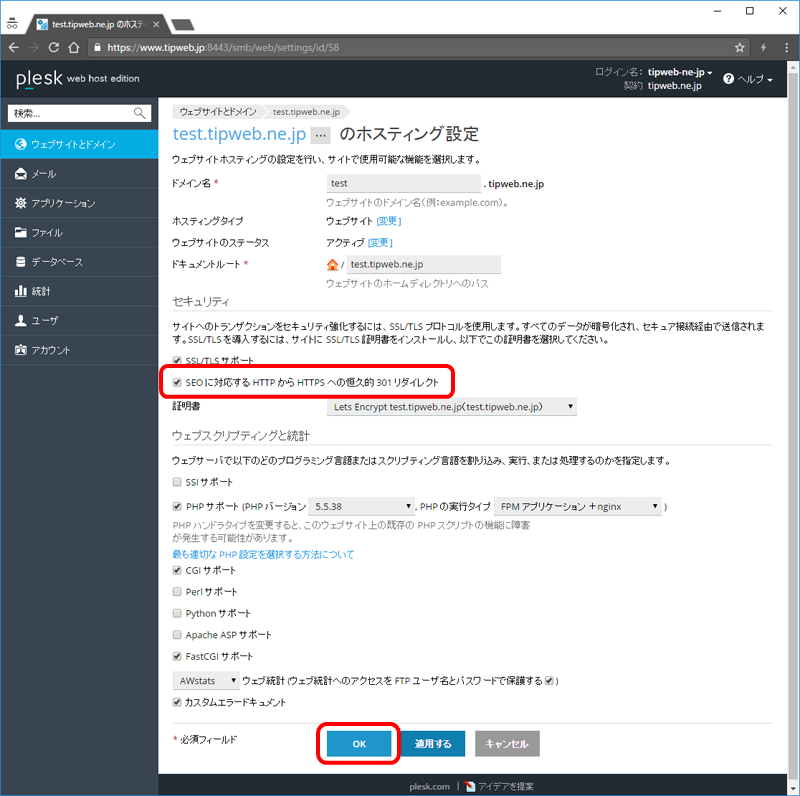Viewport: 800px width, 796px height.
Task: Click ウェブサイトとドメイン breadcrumb
Action: click(218, 112)
